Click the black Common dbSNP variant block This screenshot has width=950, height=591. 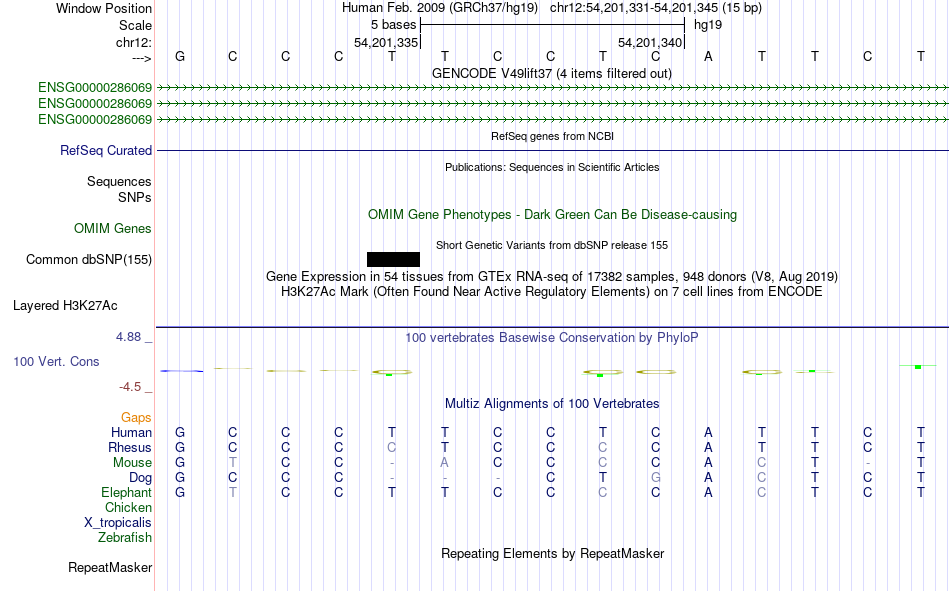click(393, 259)
